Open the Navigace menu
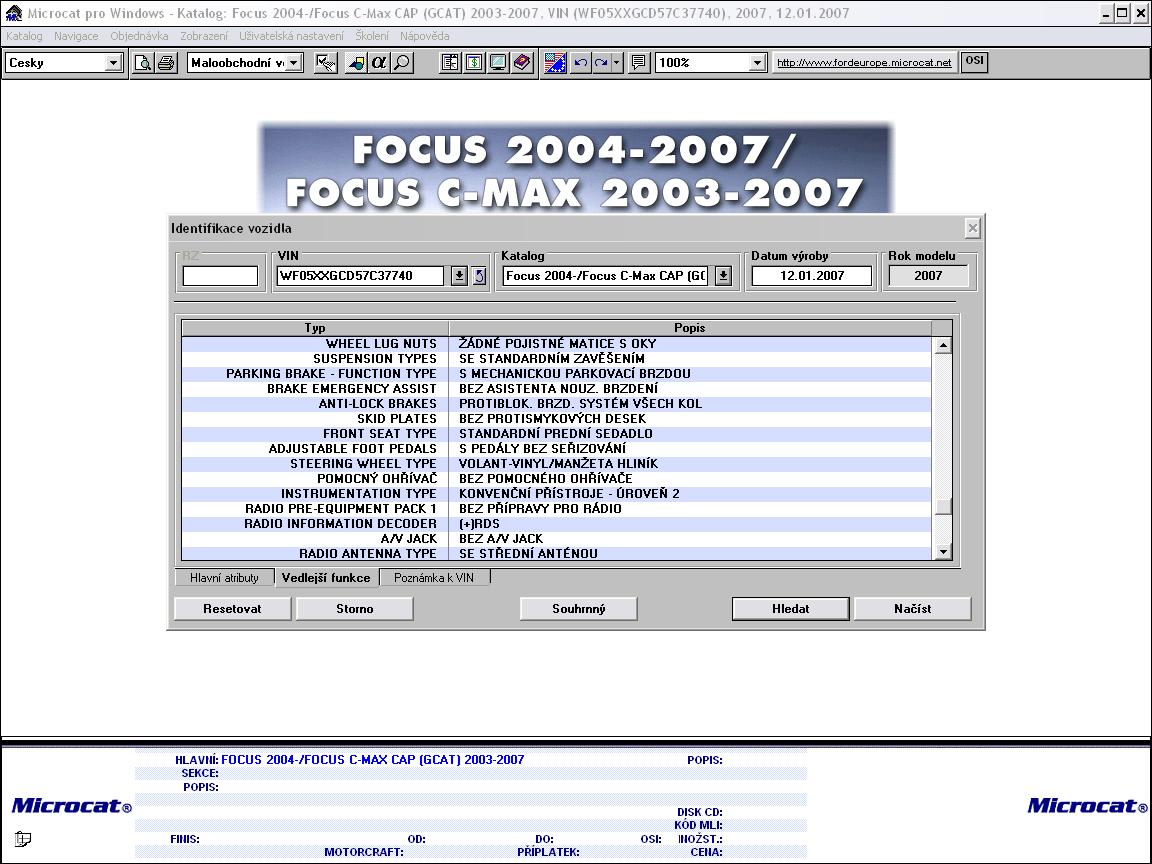This screenshot has width=1152, height=864. click(76, 36)
